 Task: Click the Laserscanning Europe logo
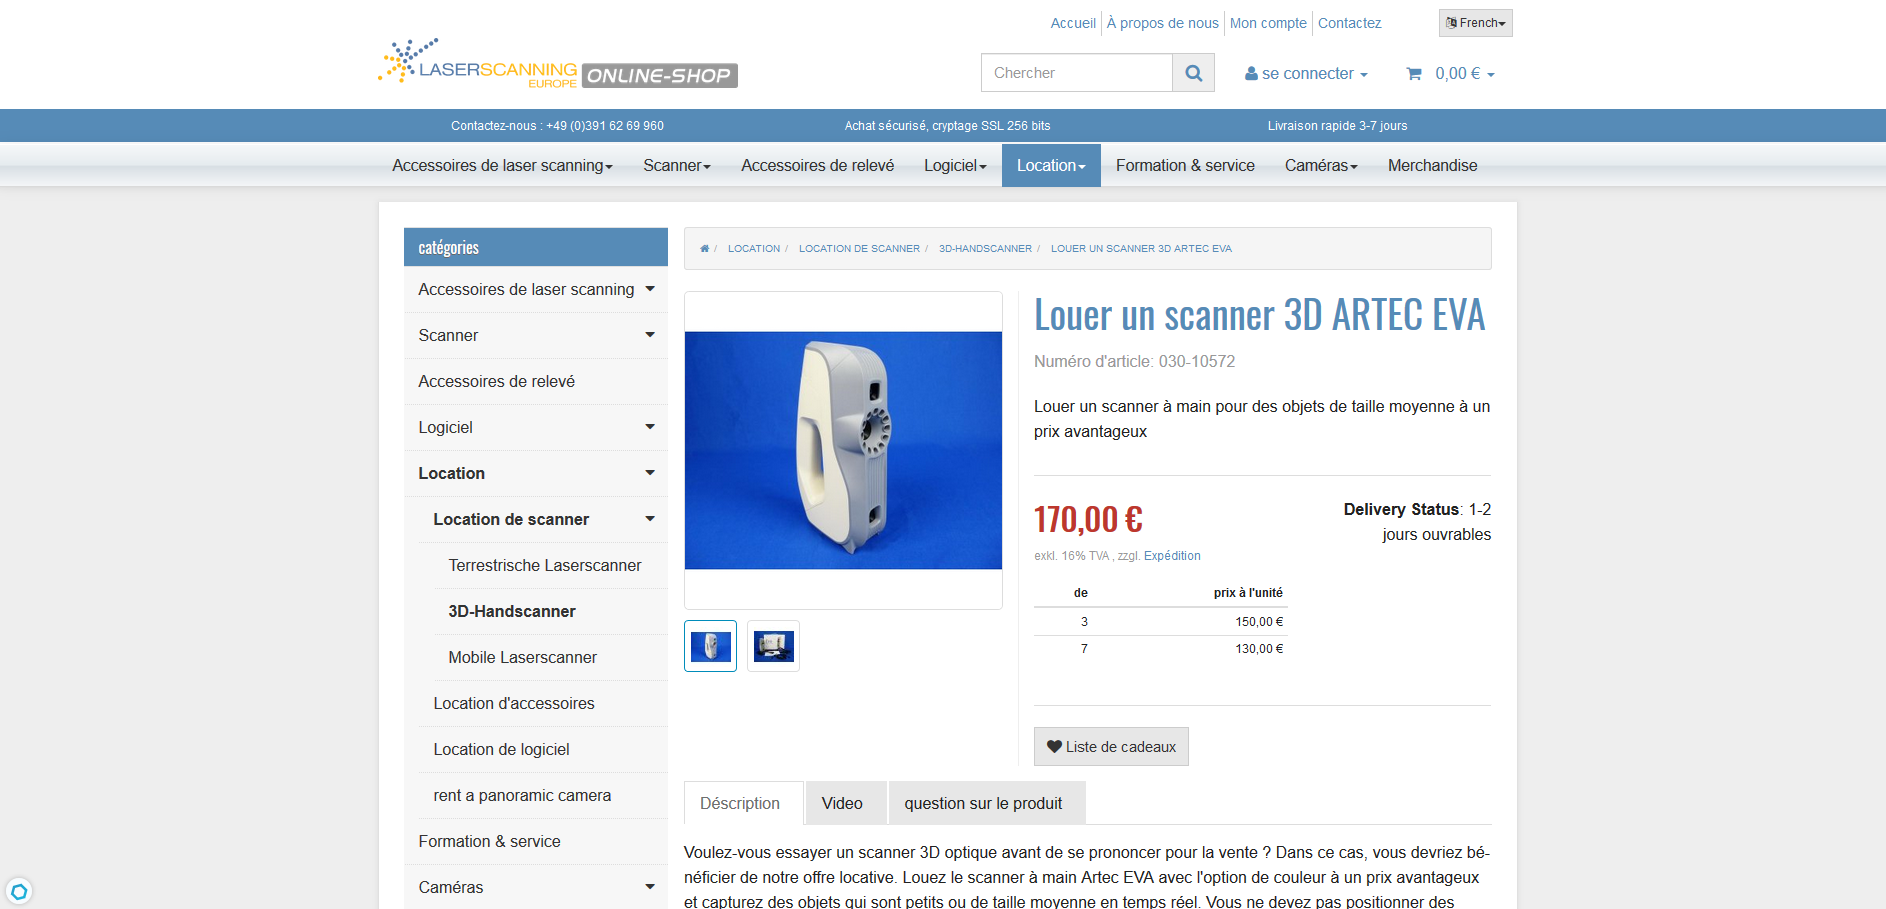click(558, 64)
